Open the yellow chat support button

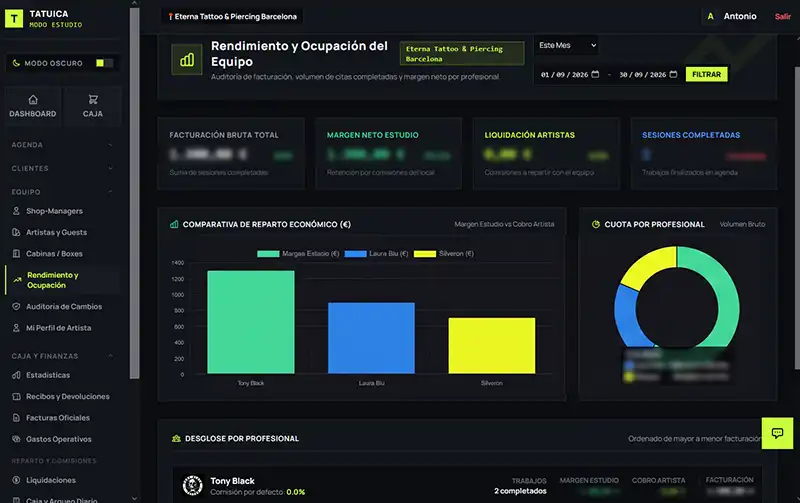(x=777, y=433)
